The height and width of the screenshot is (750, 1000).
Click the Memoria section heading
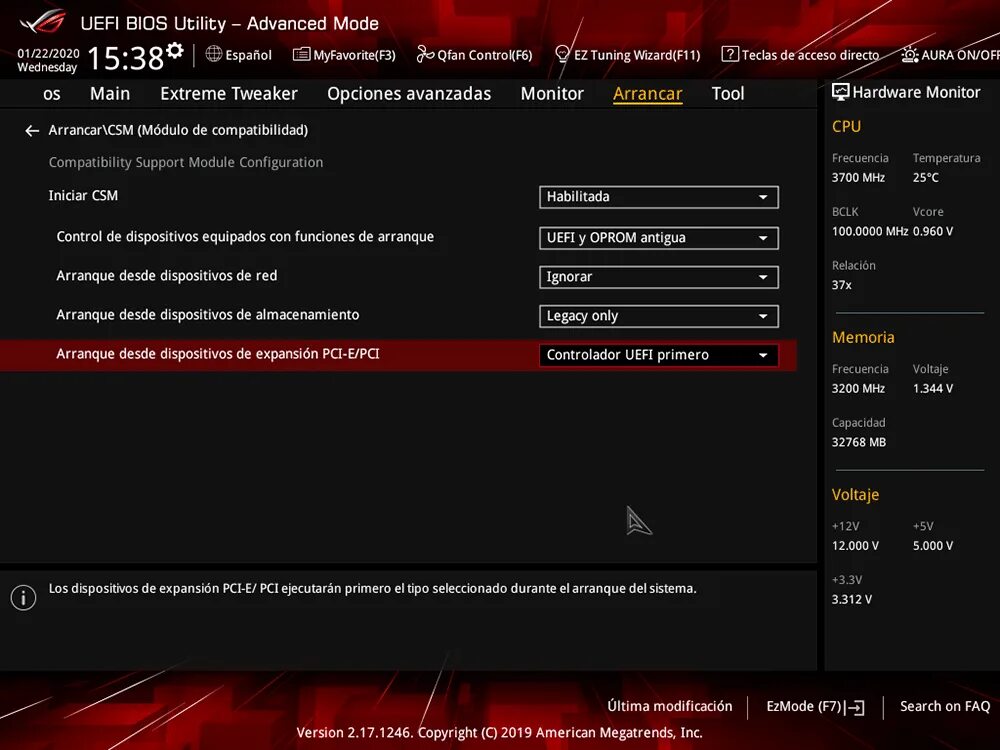pos(863,337)
